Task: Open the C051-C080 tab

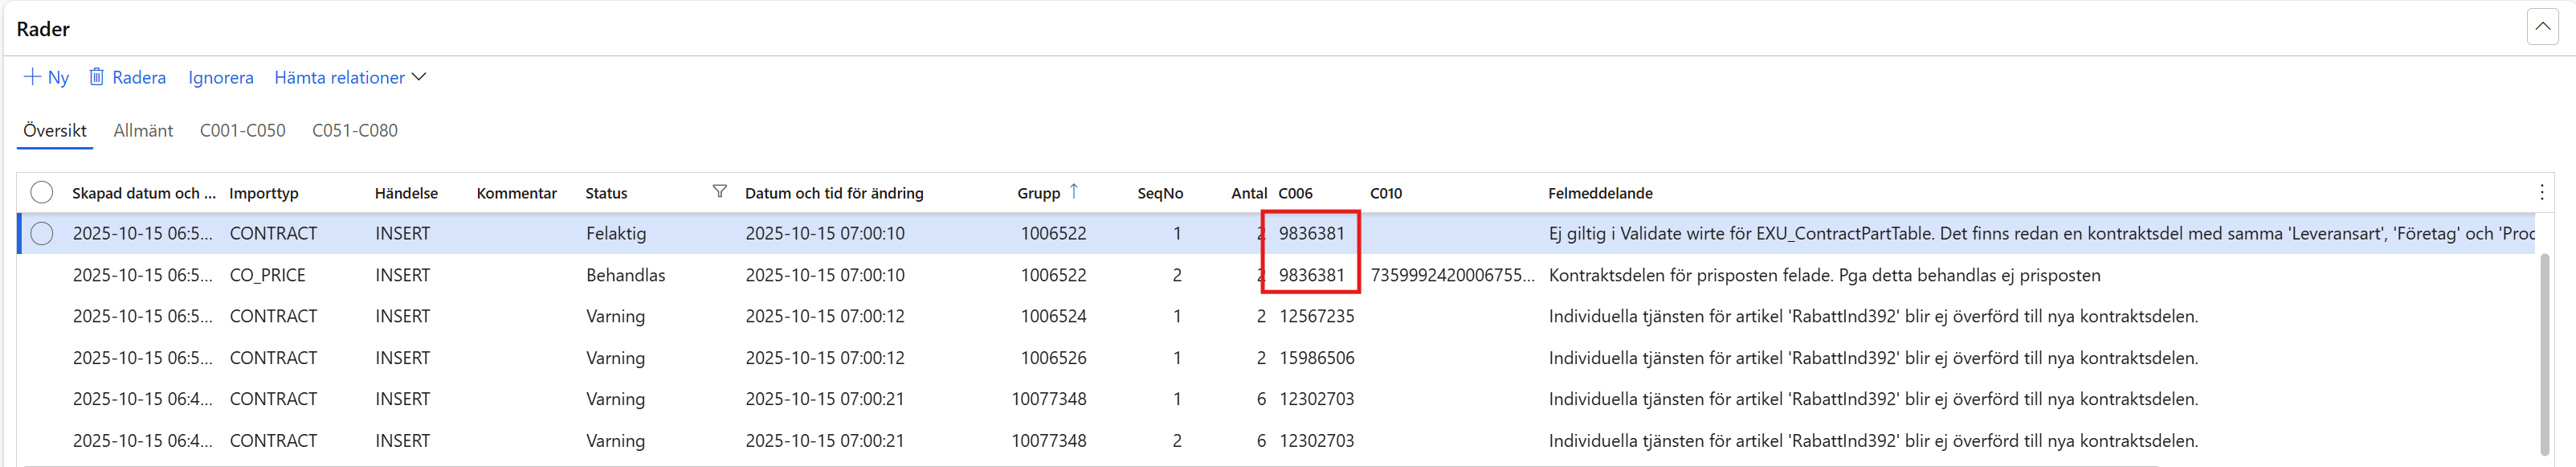Action: coord(354,131)
